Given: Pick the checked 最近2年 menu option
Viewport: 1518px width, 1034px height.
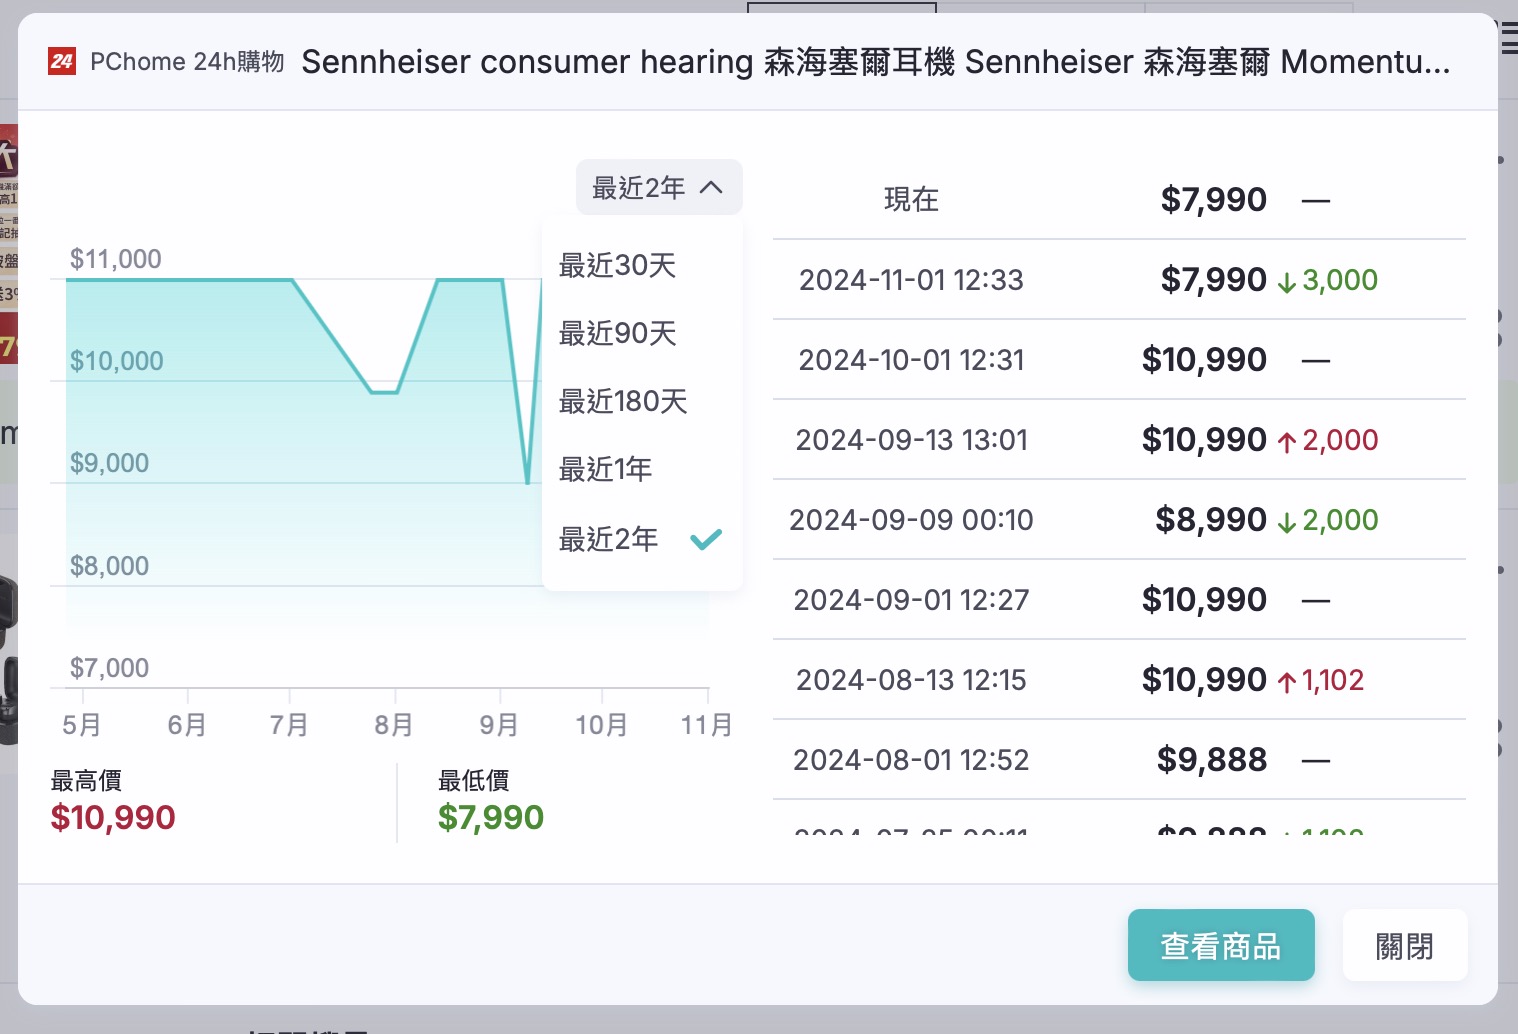Looking at the screenshot, I should pos(641,539).
